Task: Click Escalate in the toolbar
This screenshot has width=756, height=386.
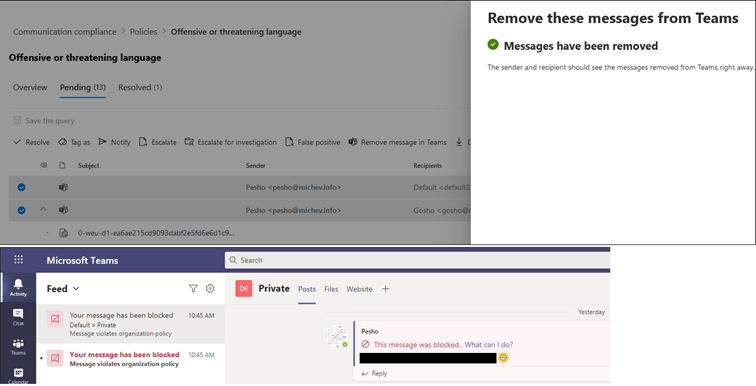Action: (158, 142)
